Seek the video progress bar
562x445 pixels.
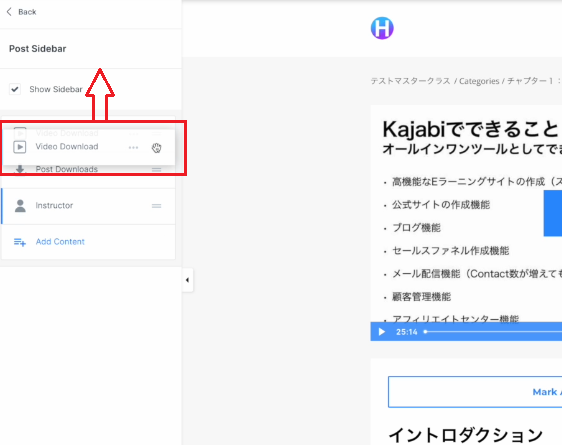(492, 332)
